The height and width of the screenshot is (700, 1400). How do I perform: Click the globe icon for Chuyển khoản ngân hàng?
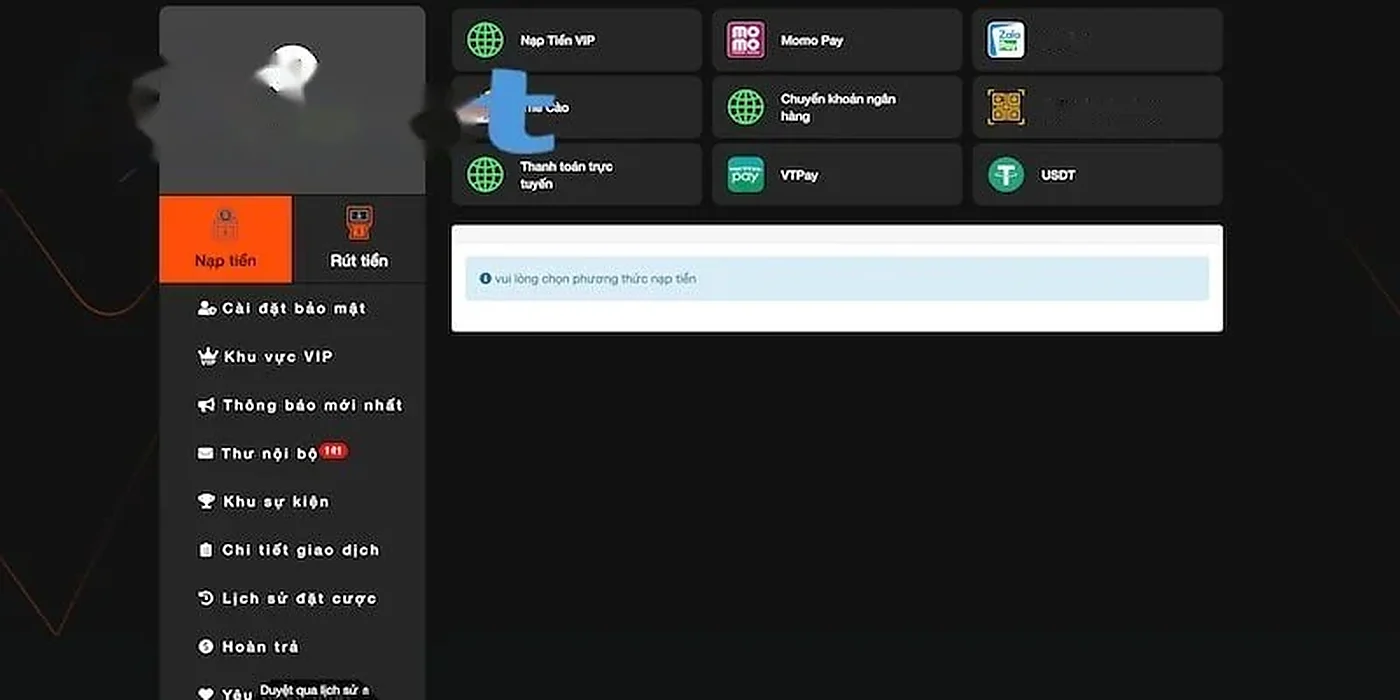[x=746, y=107]
